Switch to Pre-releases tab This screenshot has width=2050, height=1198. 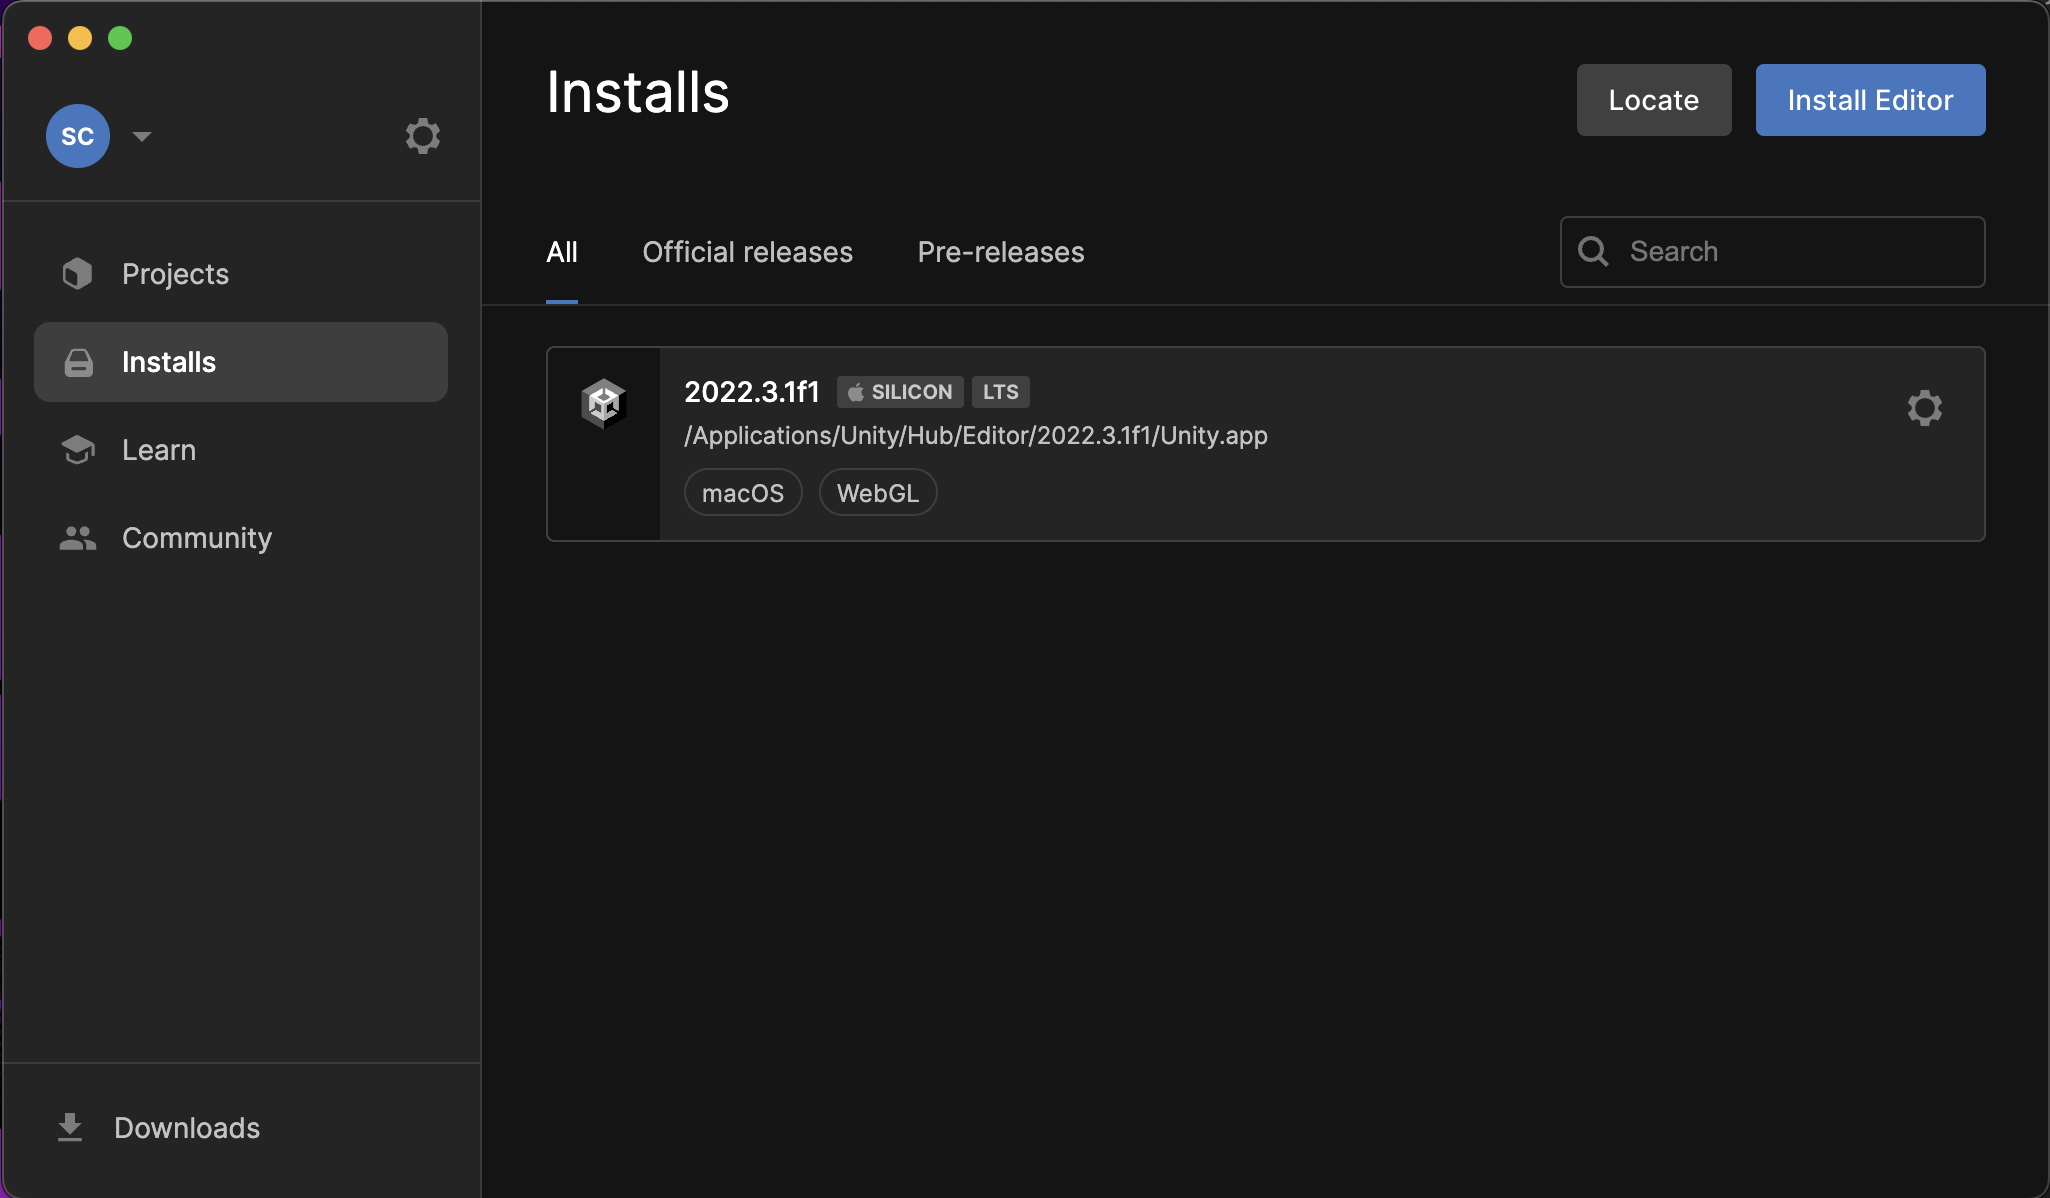click(x=1000, y=252)
